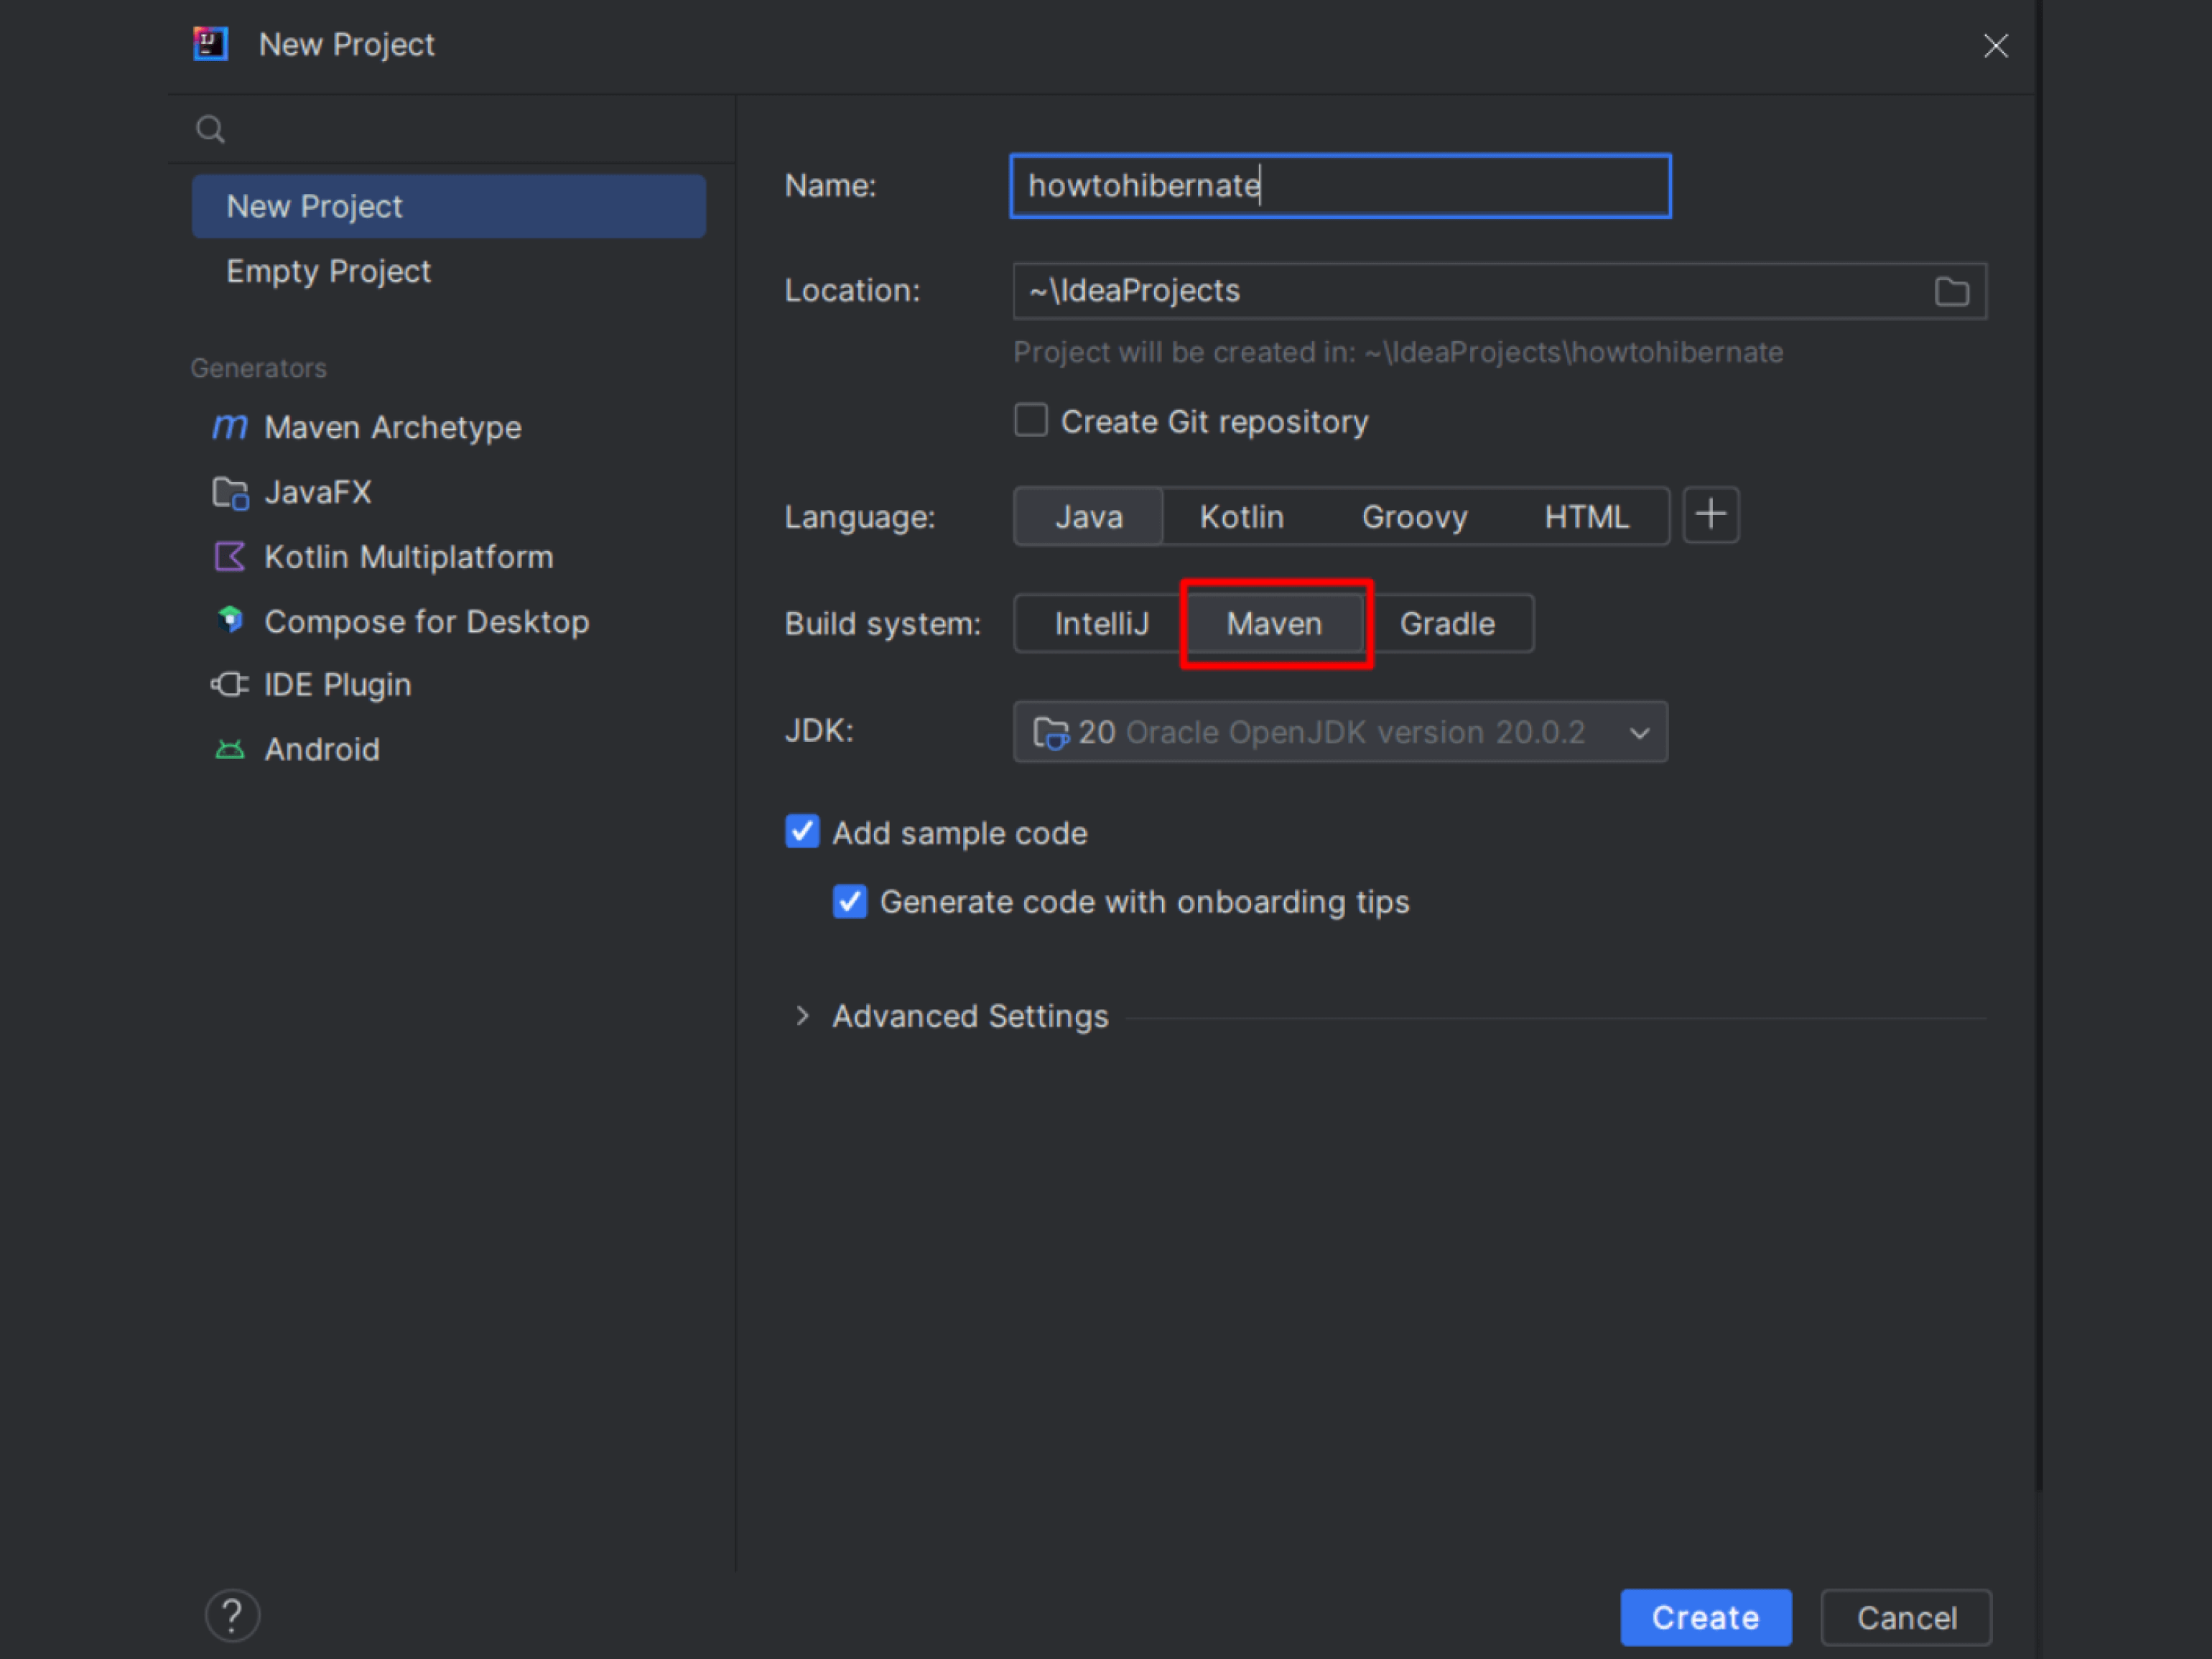This screenshot has height=1659, width=2212.
Task: Expand Advanced Settings section
Action: pos(802,1016)
